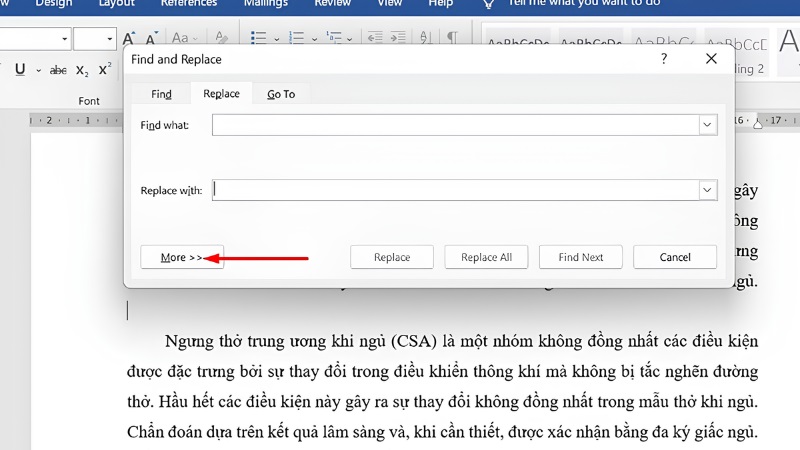Screen dimensions: 800x450
Task: Click the Underline formatting icon
Action: coord(20,69)
